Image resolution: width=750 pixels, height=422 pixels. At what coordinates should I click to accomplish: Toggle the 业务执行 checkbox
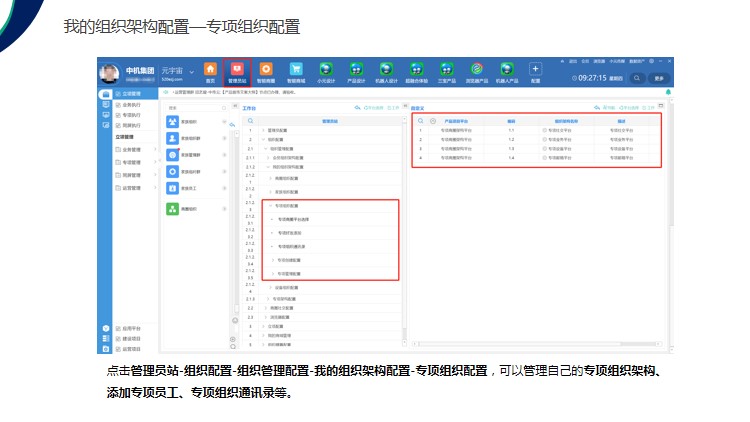pyautogui.click(x=119, y=102)
